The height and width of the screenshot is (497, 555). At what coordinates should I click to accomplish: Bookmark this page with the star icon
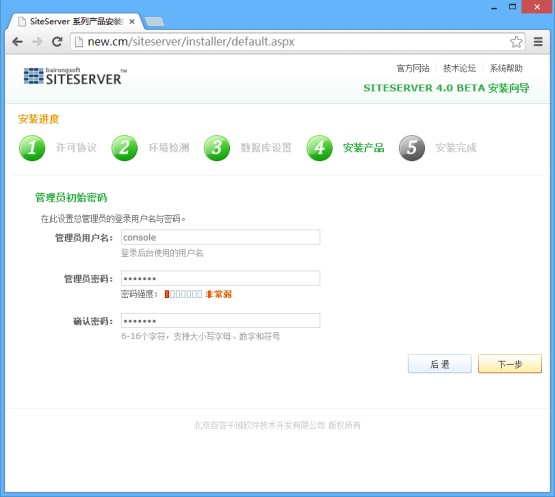516,42
